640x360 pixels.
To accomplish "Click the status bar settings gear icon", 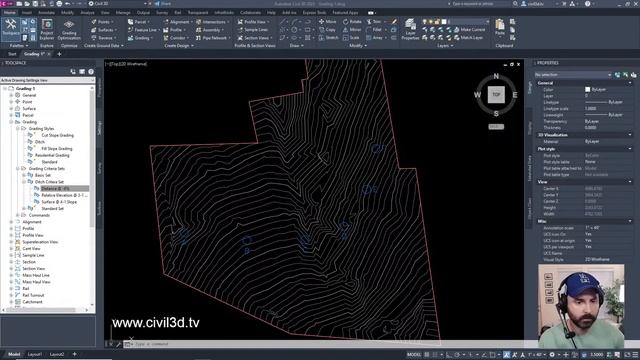I will click(552, 355).
